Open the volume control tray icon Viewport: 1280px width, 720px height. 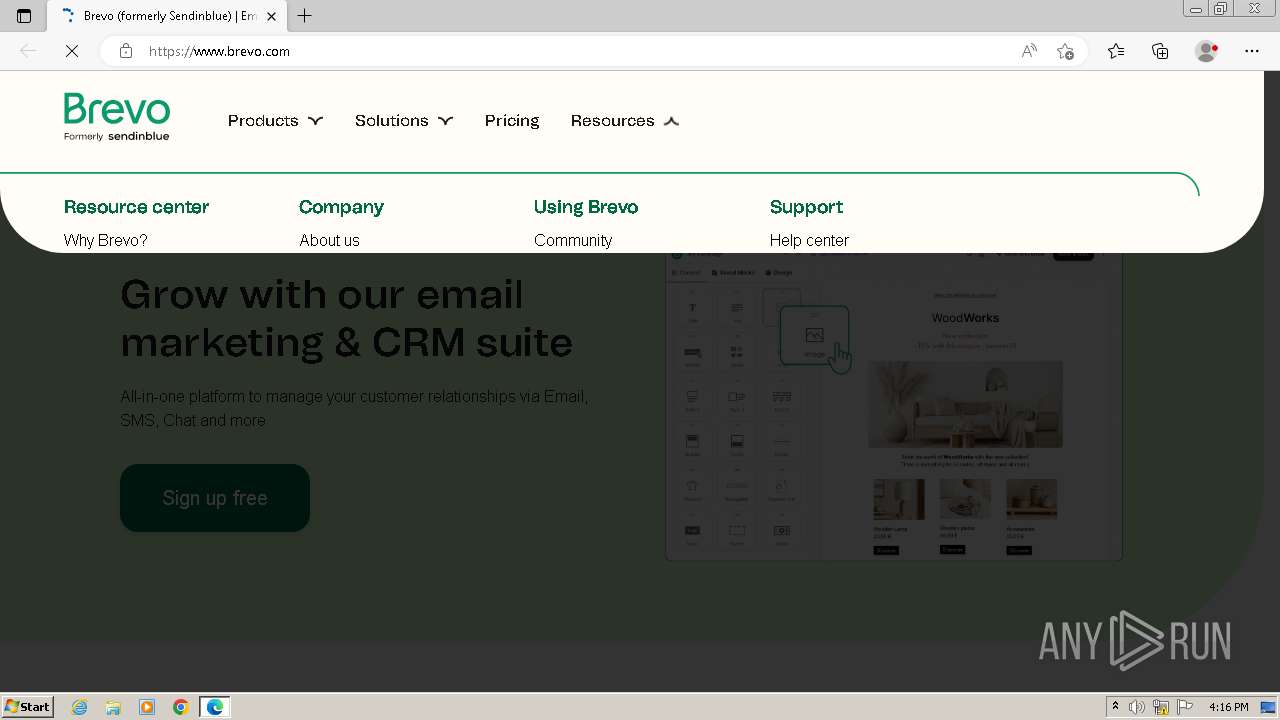click(1137, 707)
